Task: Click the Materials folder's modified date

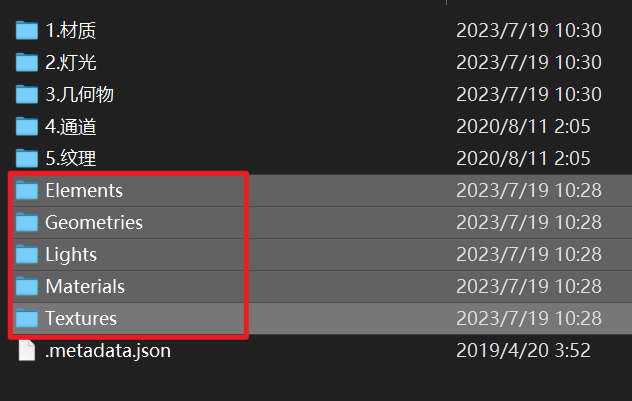Action: tap(529, 287)
